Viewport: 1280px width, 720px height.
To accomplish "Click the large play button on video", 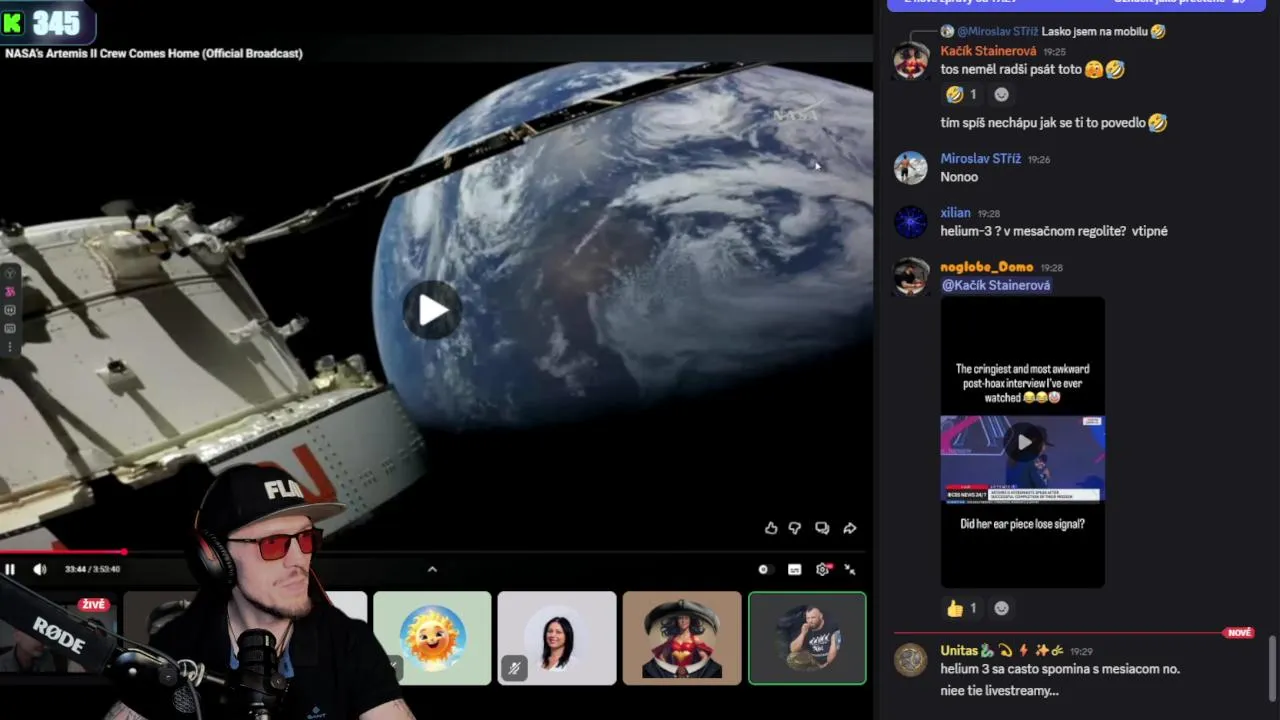I will tap(432, 310).
